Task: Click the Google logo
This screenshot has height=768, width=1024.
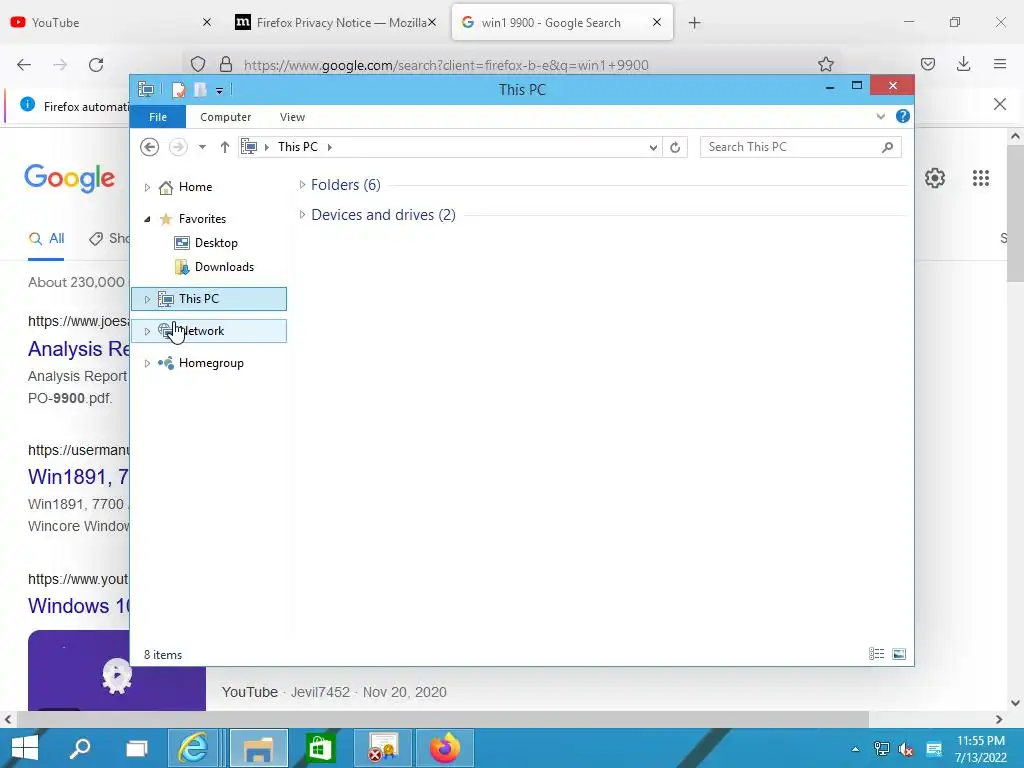Action: pyautogui.click(x=69, y=178)
